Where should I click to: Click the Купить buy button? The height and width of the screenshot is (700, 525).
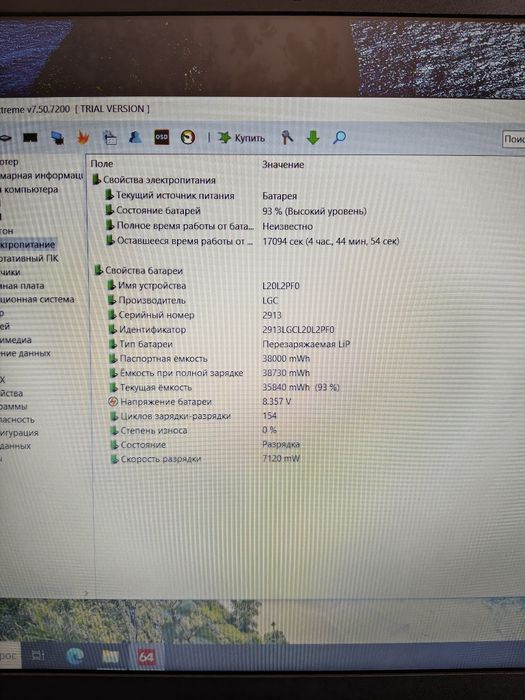[242, 138]
